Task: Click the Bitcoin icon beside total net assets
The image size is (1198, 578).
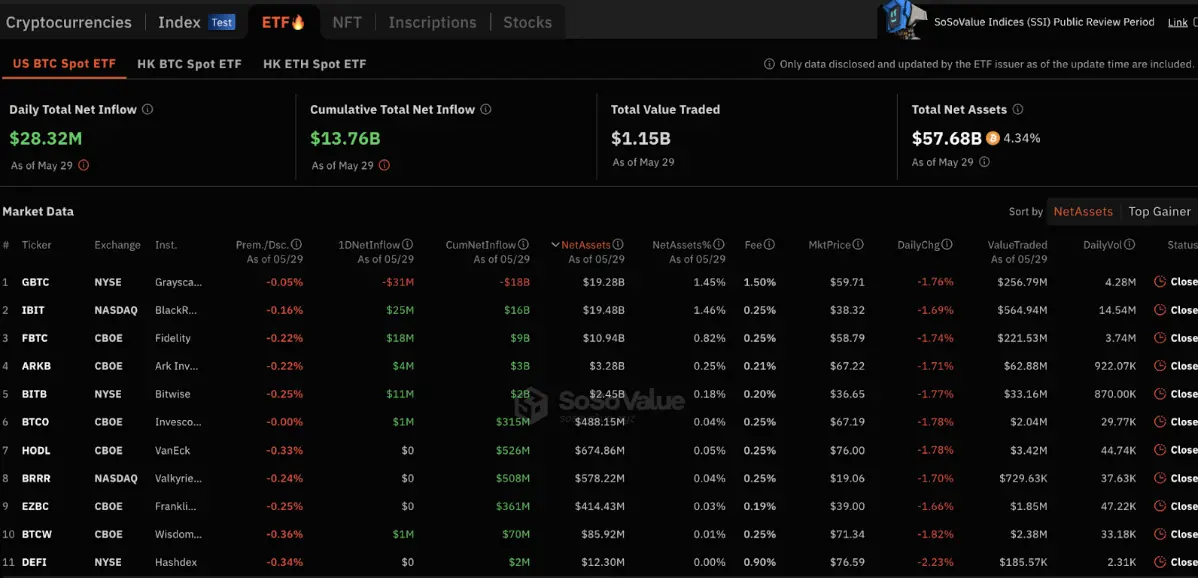Action: (993, 139)
